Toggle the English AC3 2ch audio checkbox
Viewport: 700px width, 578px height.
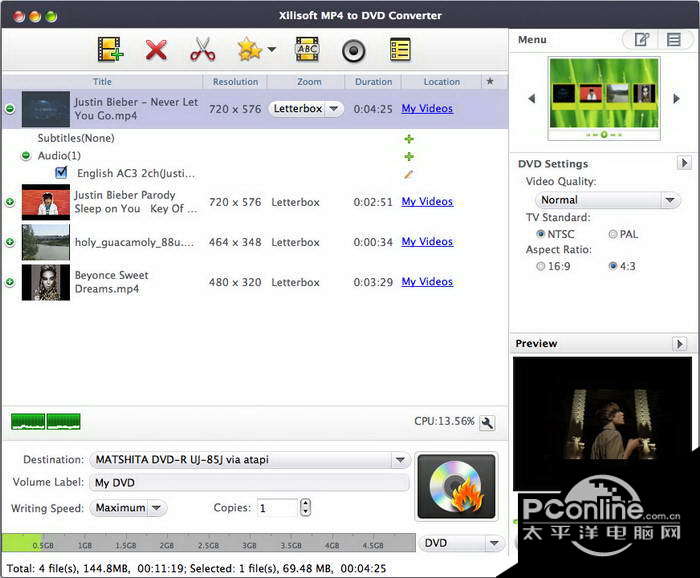pos(61,172)
